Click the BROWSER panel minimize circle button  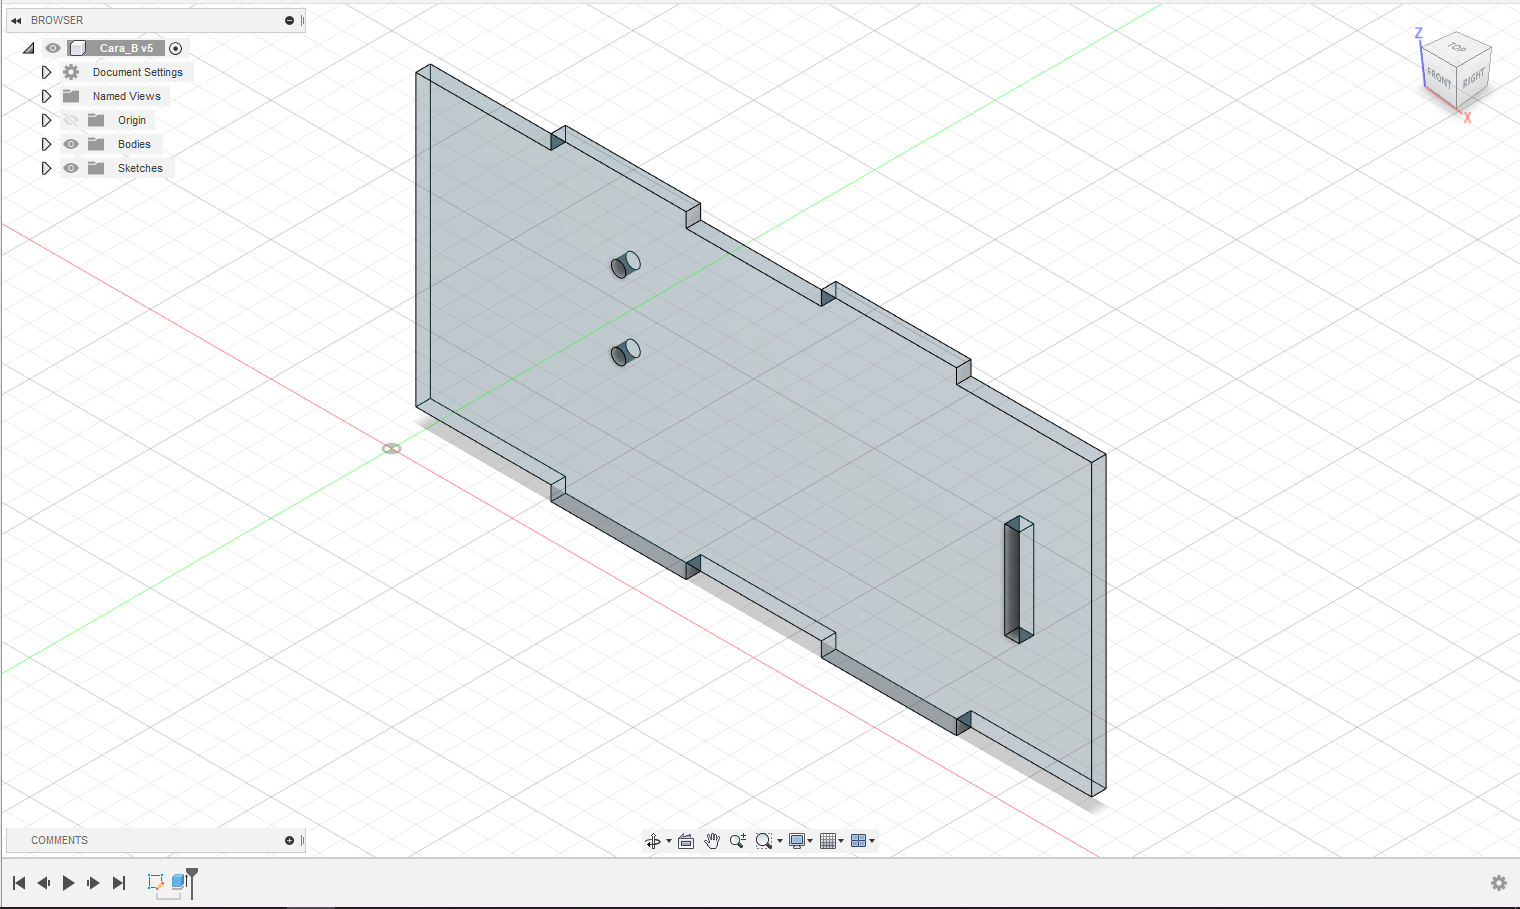coord(289,20)
